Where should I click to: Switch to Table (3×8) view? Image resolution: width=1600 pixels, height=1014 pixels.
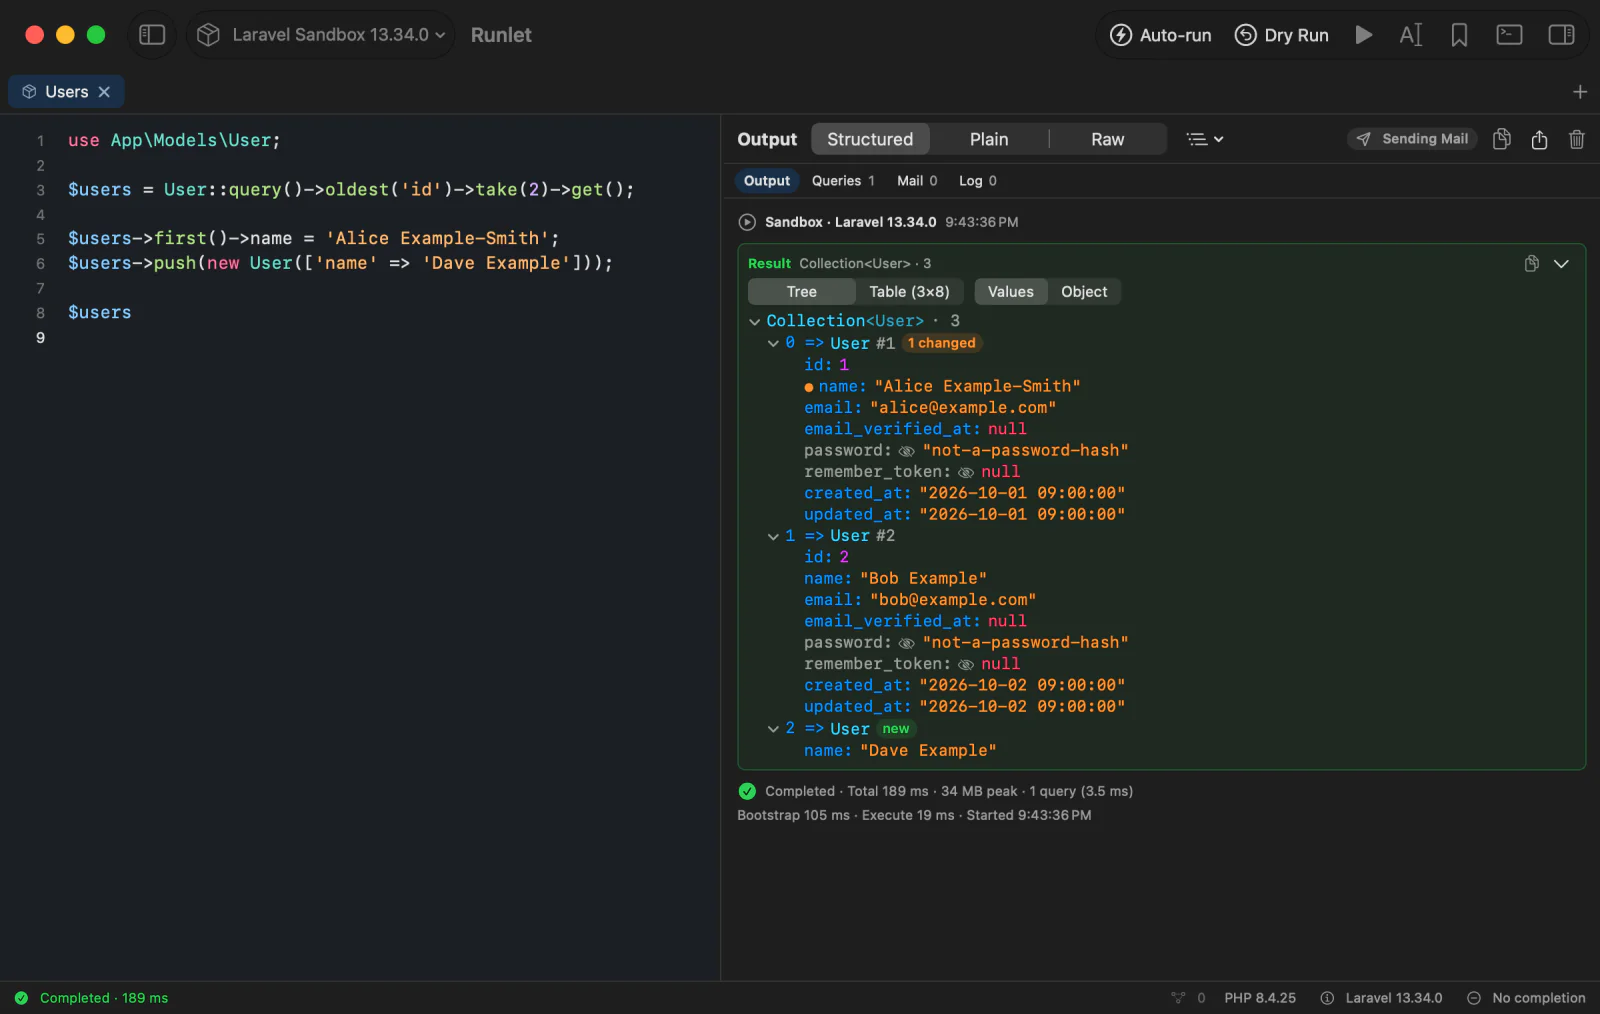click(x=909, y=292)
